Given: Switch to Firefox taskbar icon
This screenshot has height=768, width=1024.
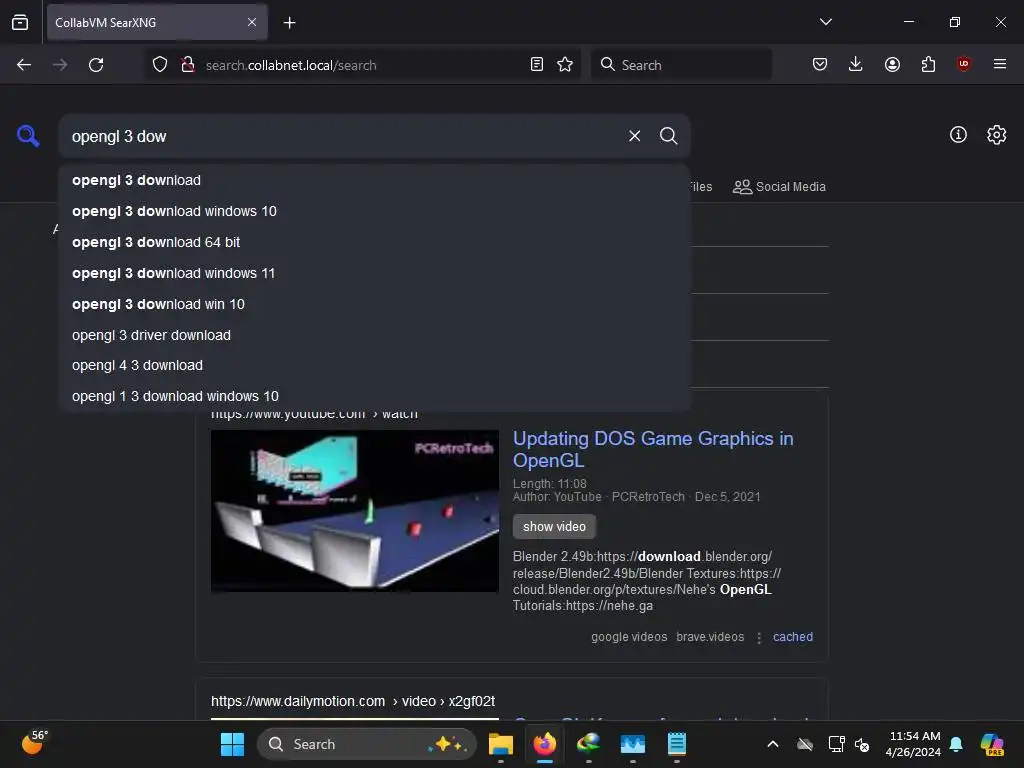Looking at the screenshot, I should point(545,744).
